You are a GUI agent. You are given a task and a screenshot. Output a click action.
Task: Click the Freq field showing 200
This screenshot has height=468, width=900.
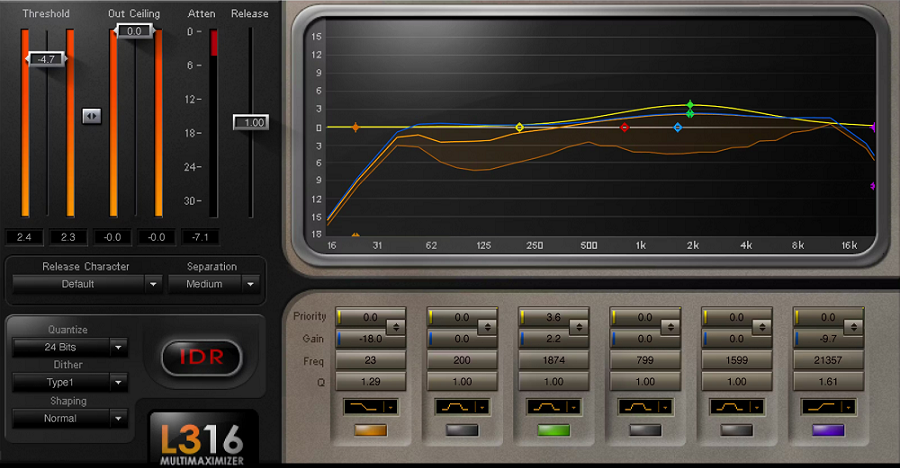click(462, 360)
